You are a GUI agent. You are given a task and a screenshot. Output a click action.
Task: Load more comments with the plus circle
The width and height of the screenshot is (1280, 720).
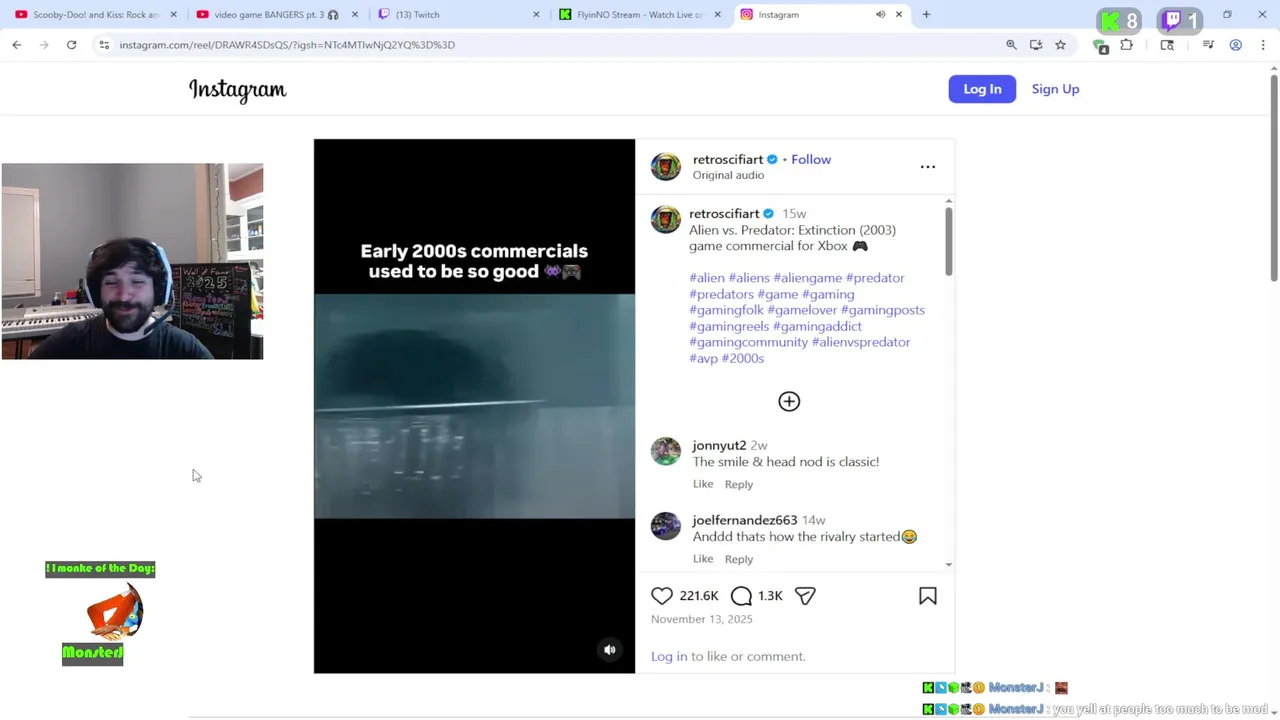click(x=789, y=401)
